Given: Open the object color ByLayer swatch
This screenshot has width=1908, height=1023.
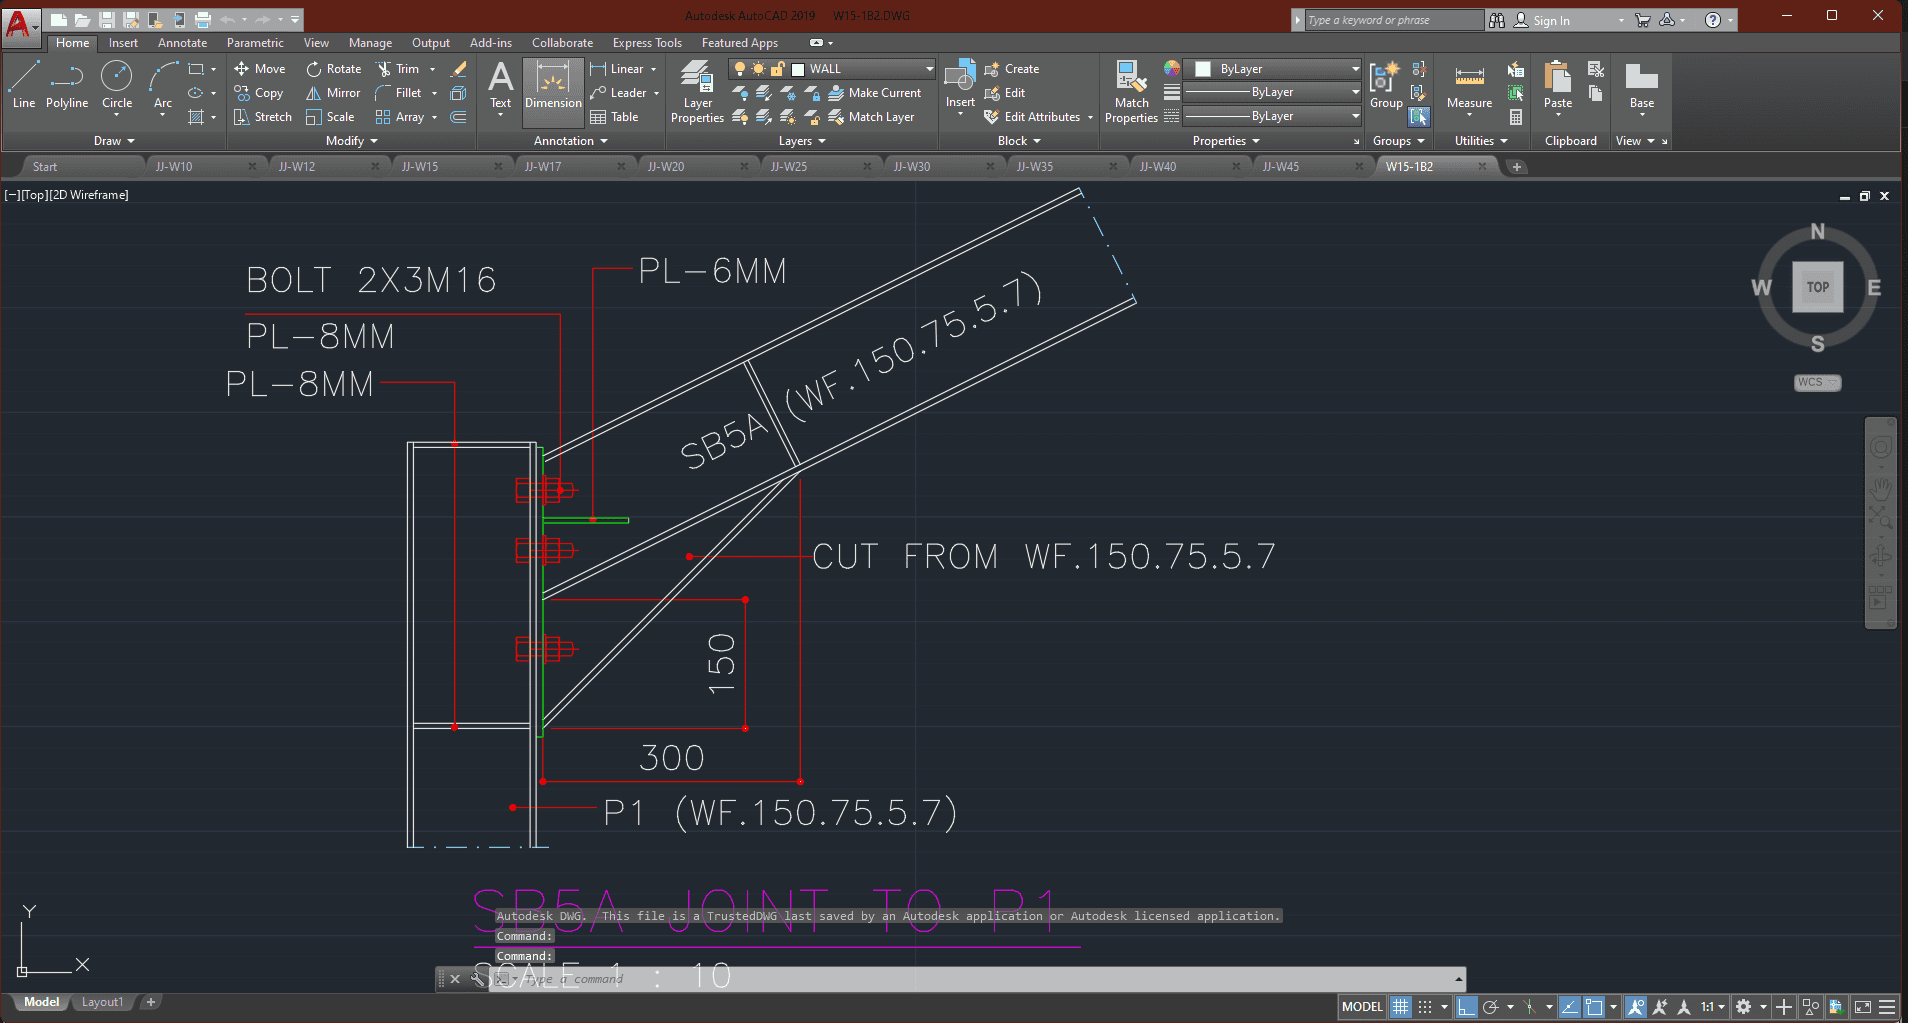Looking at the screenshot, I should tap(1276, 69).
